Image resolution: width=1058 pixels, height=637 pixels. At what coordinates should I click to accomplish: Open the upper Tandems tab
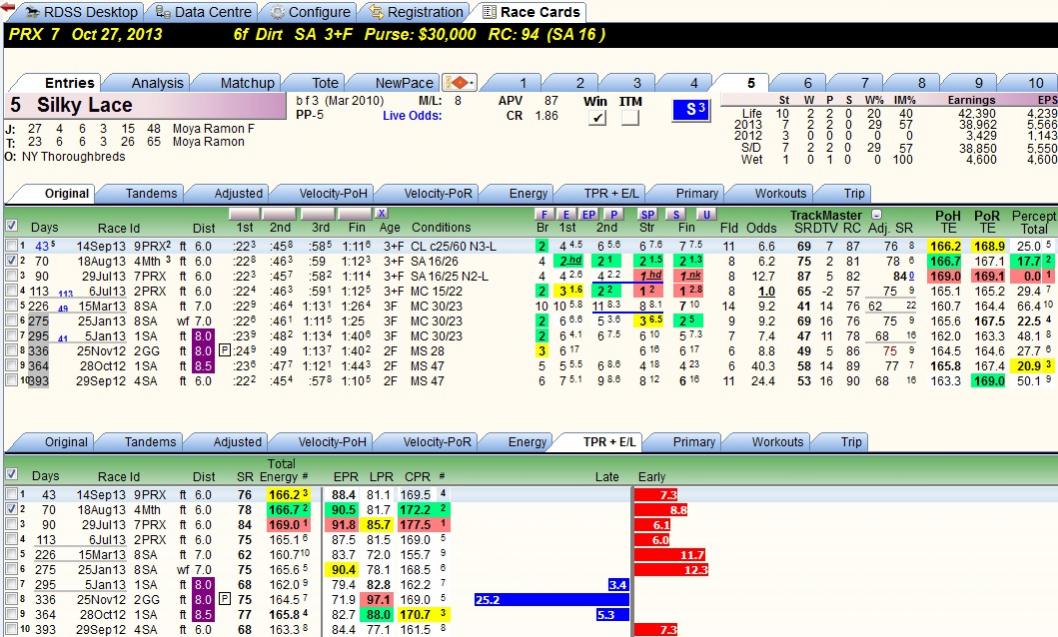point(150,194)
